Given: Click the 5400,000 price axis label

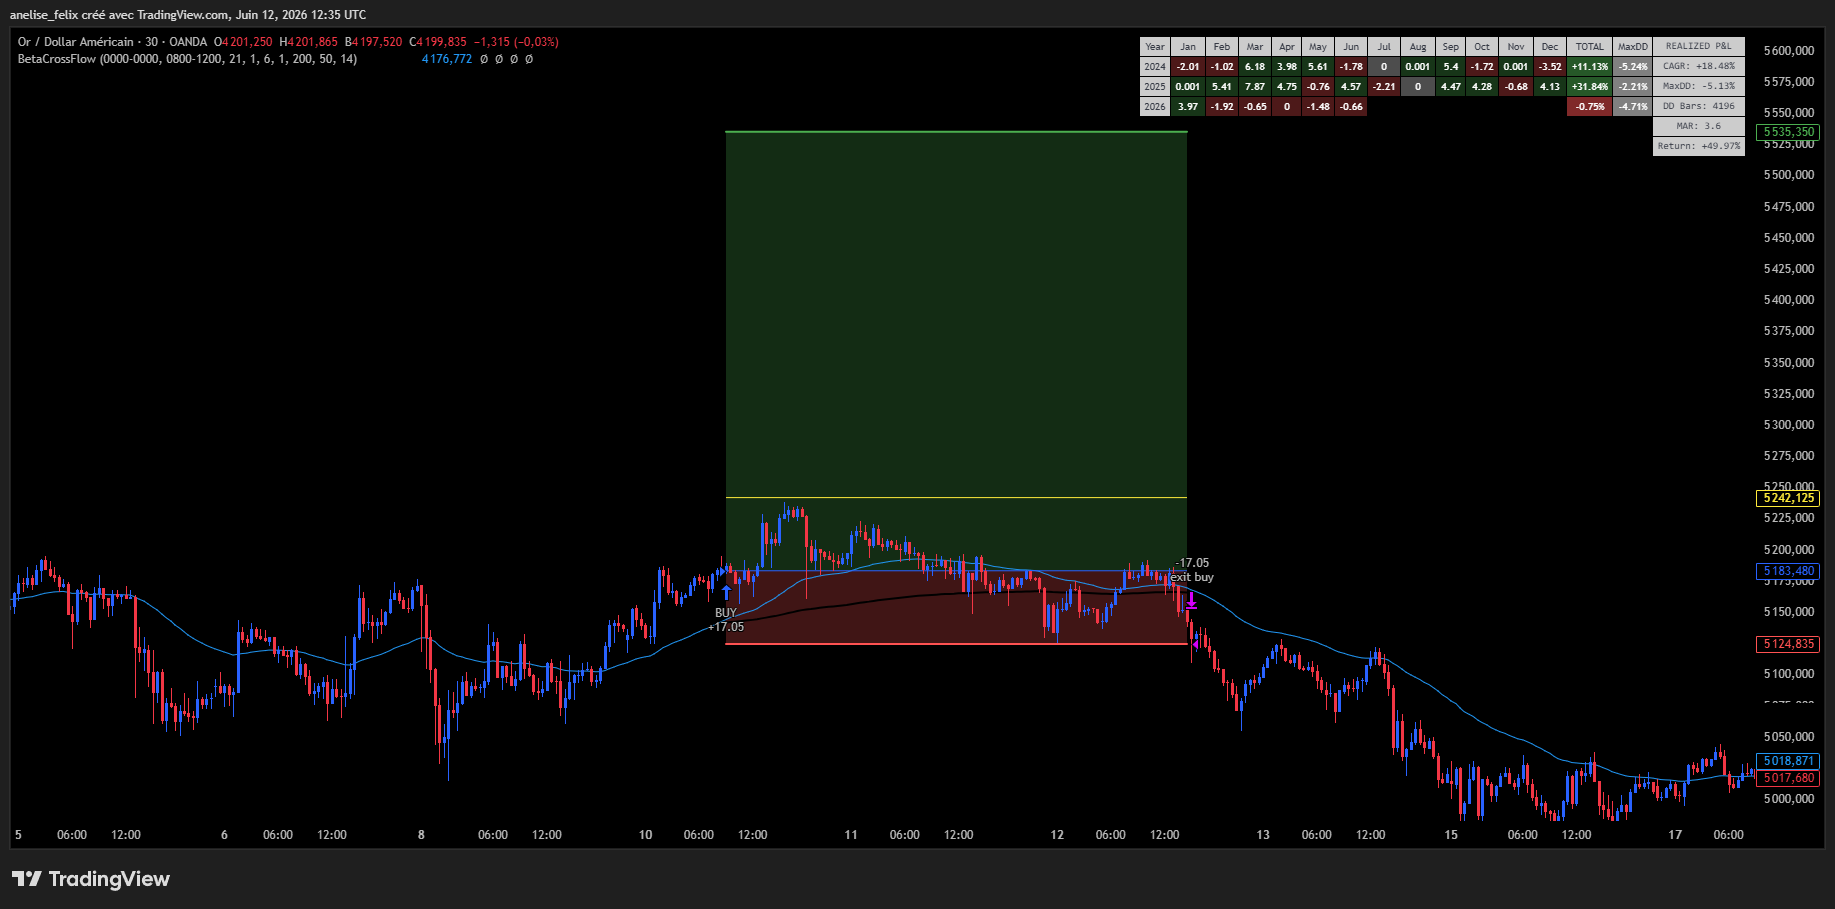Looking at the screenshot, I should tap(1789, 300).
